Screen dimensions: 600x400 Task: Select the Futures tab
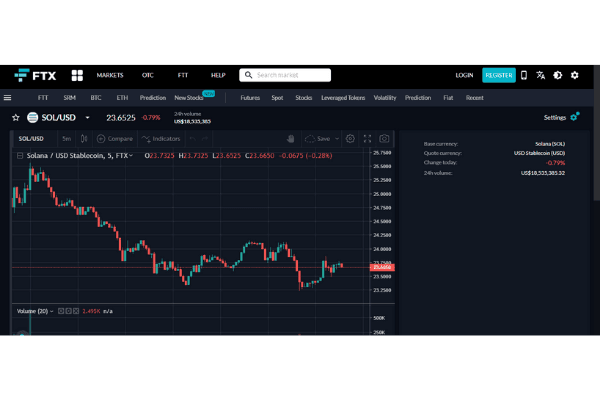coord(250,98)
